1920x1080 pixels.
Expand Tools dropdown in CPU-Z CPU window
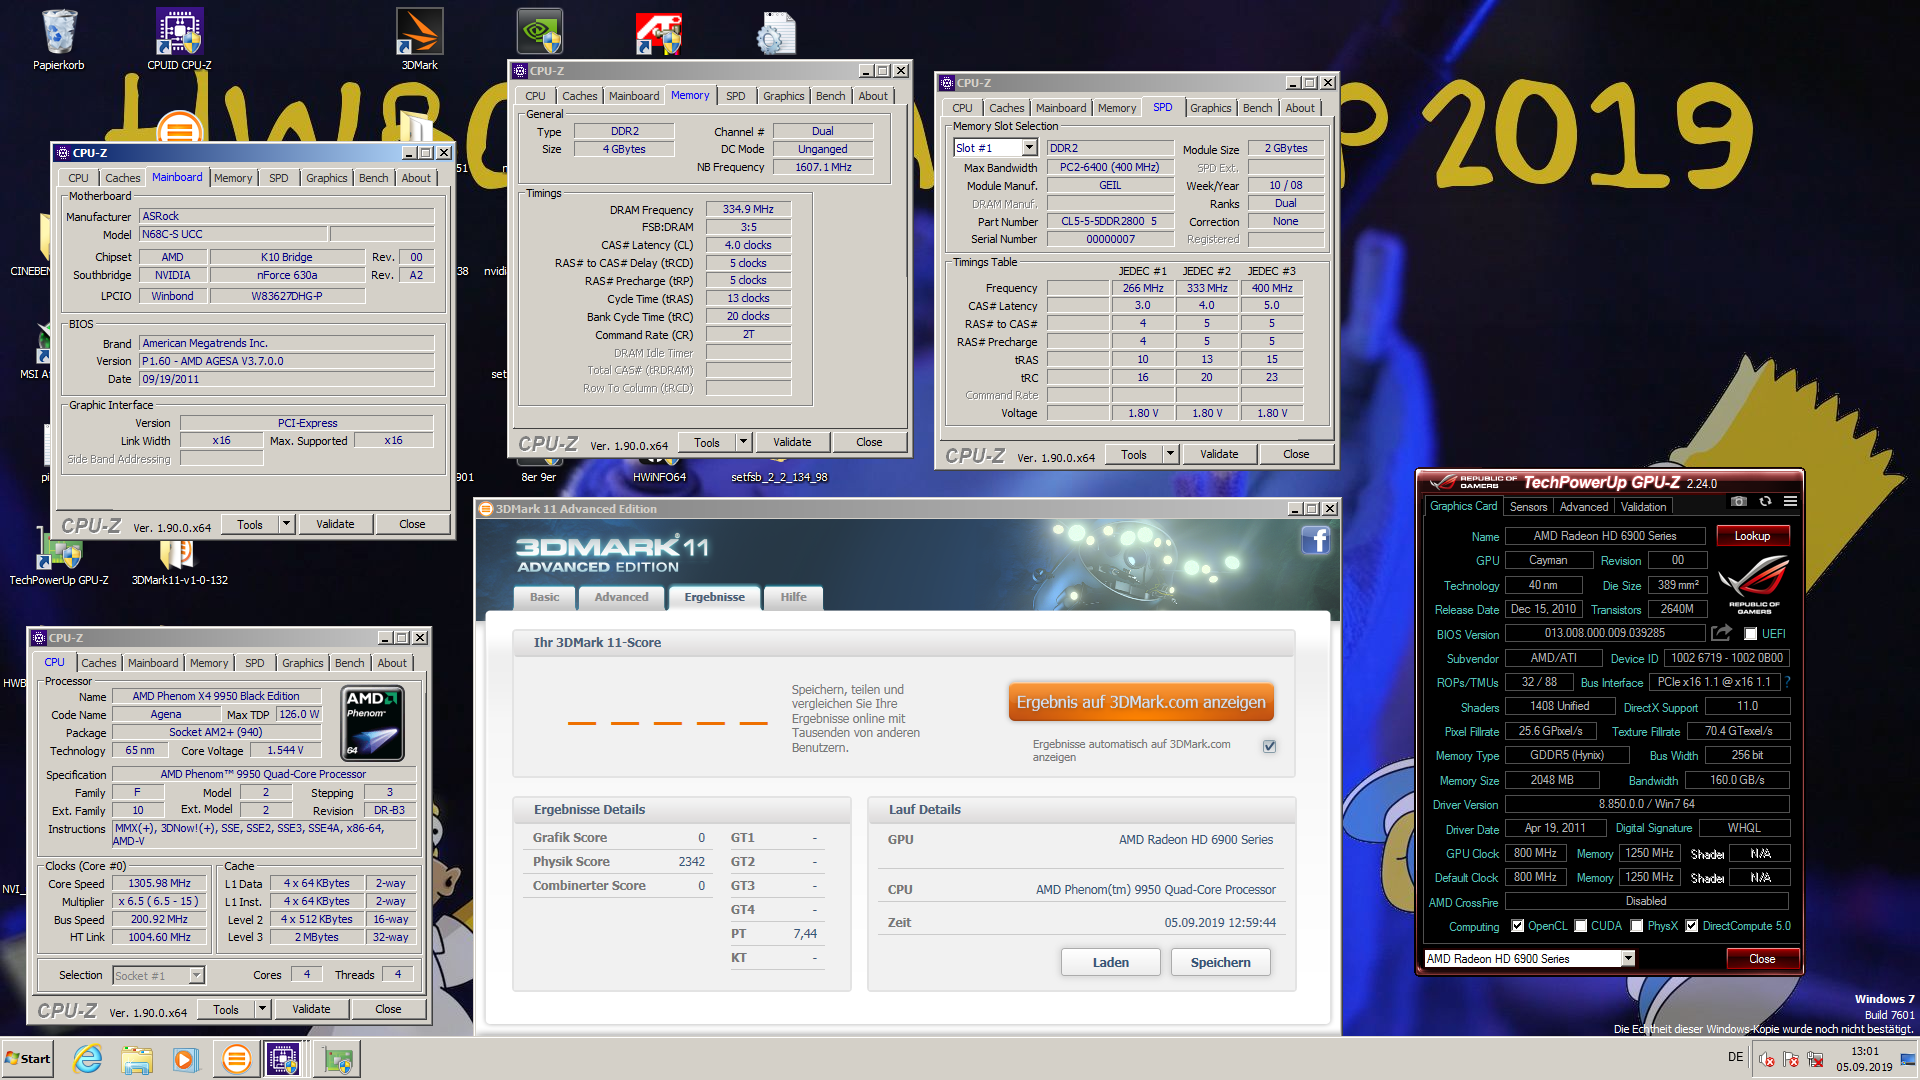coord(262,1009)
